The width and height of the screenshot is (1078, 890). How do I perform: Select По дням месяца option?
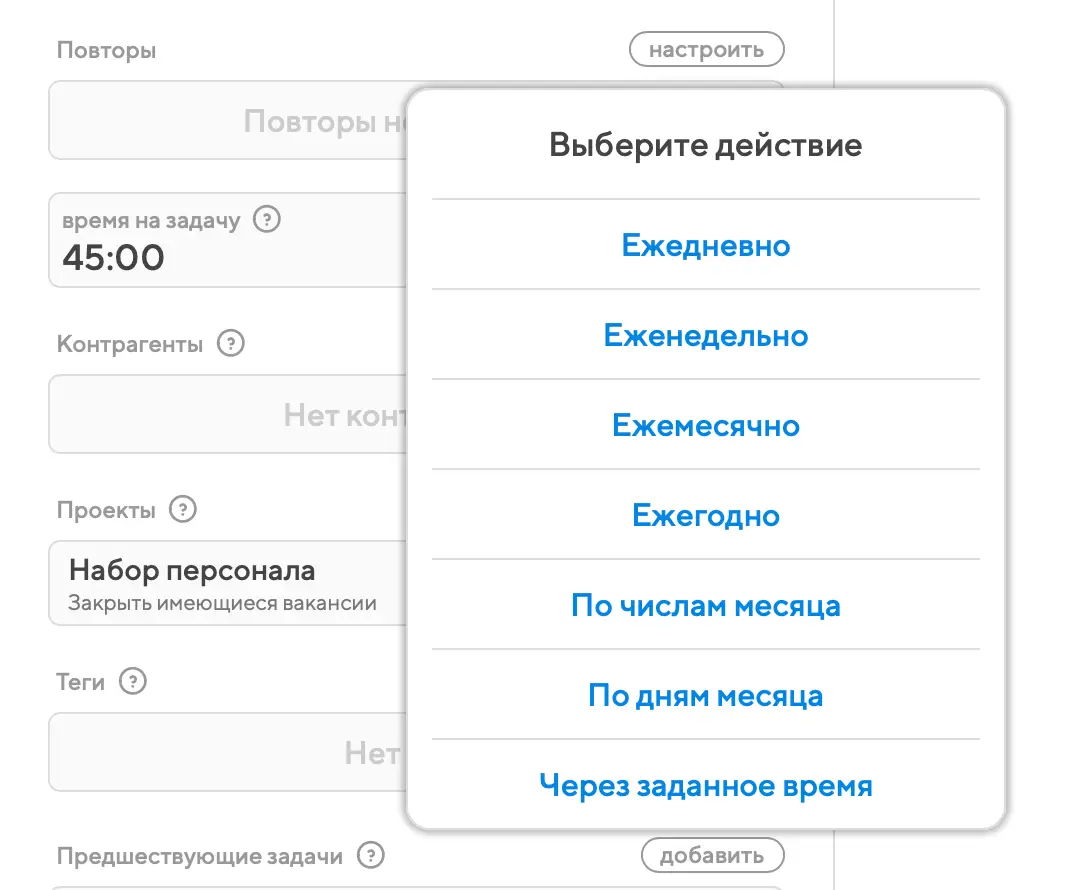pos(705,695)
